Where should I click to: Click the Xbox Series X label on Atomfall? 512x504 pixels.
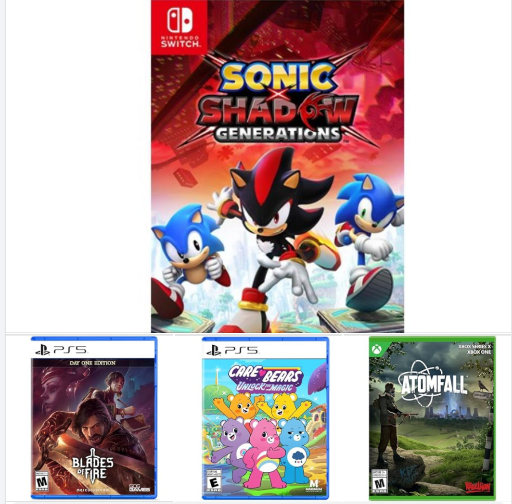pos(475,349)
